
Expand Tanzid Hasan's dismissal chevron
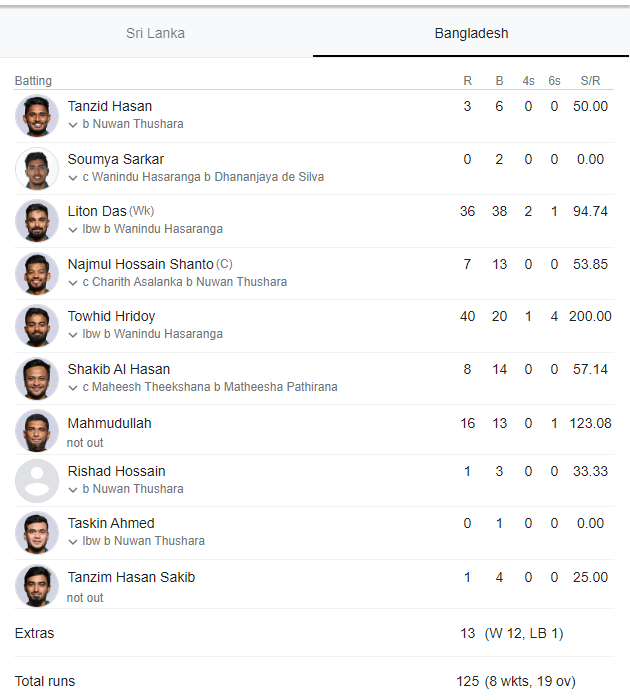pos(73,125)
